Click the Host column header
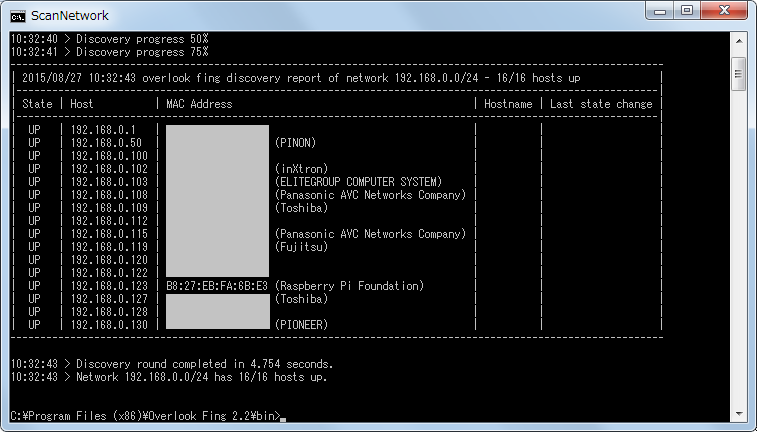 pyautogui.click(x=82, y=104)
